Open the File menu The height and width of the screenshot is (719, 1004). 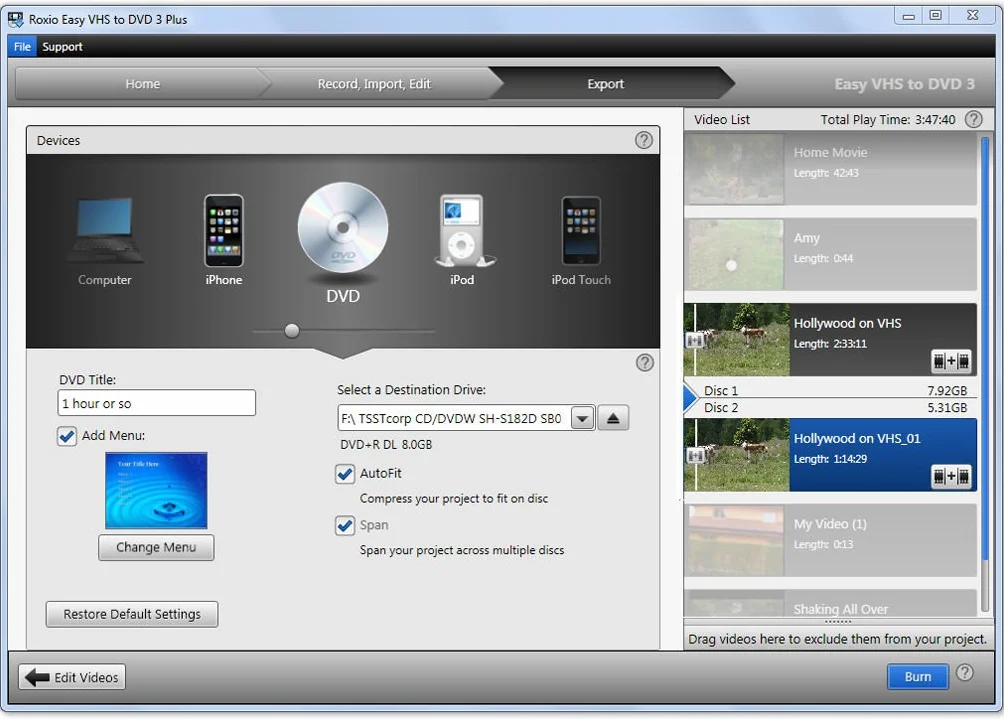pos(22,47)
